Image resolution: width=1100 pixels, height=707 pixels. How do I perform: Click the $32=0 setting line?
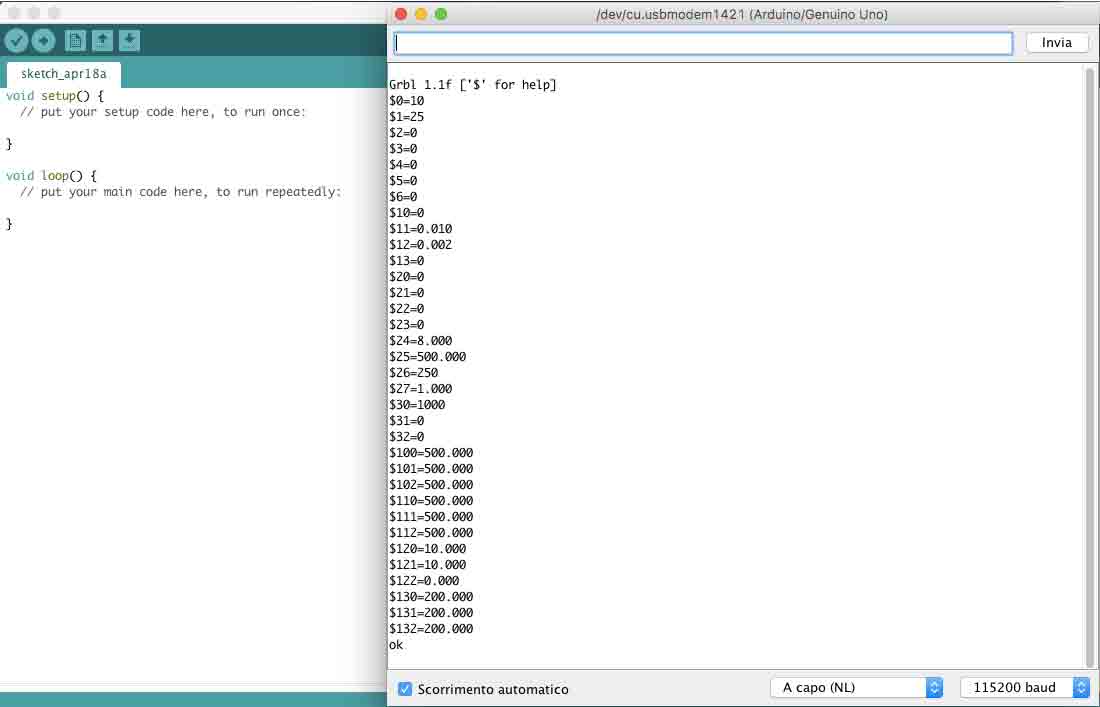point(407,437)
